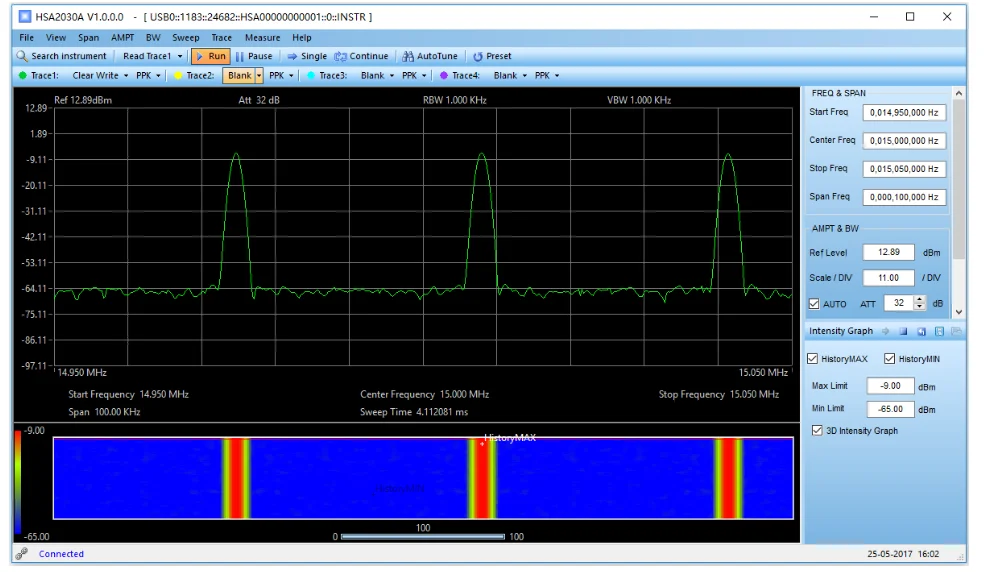Click the Min Limit input field
The image size is (1002, 572).
[890, 408]
